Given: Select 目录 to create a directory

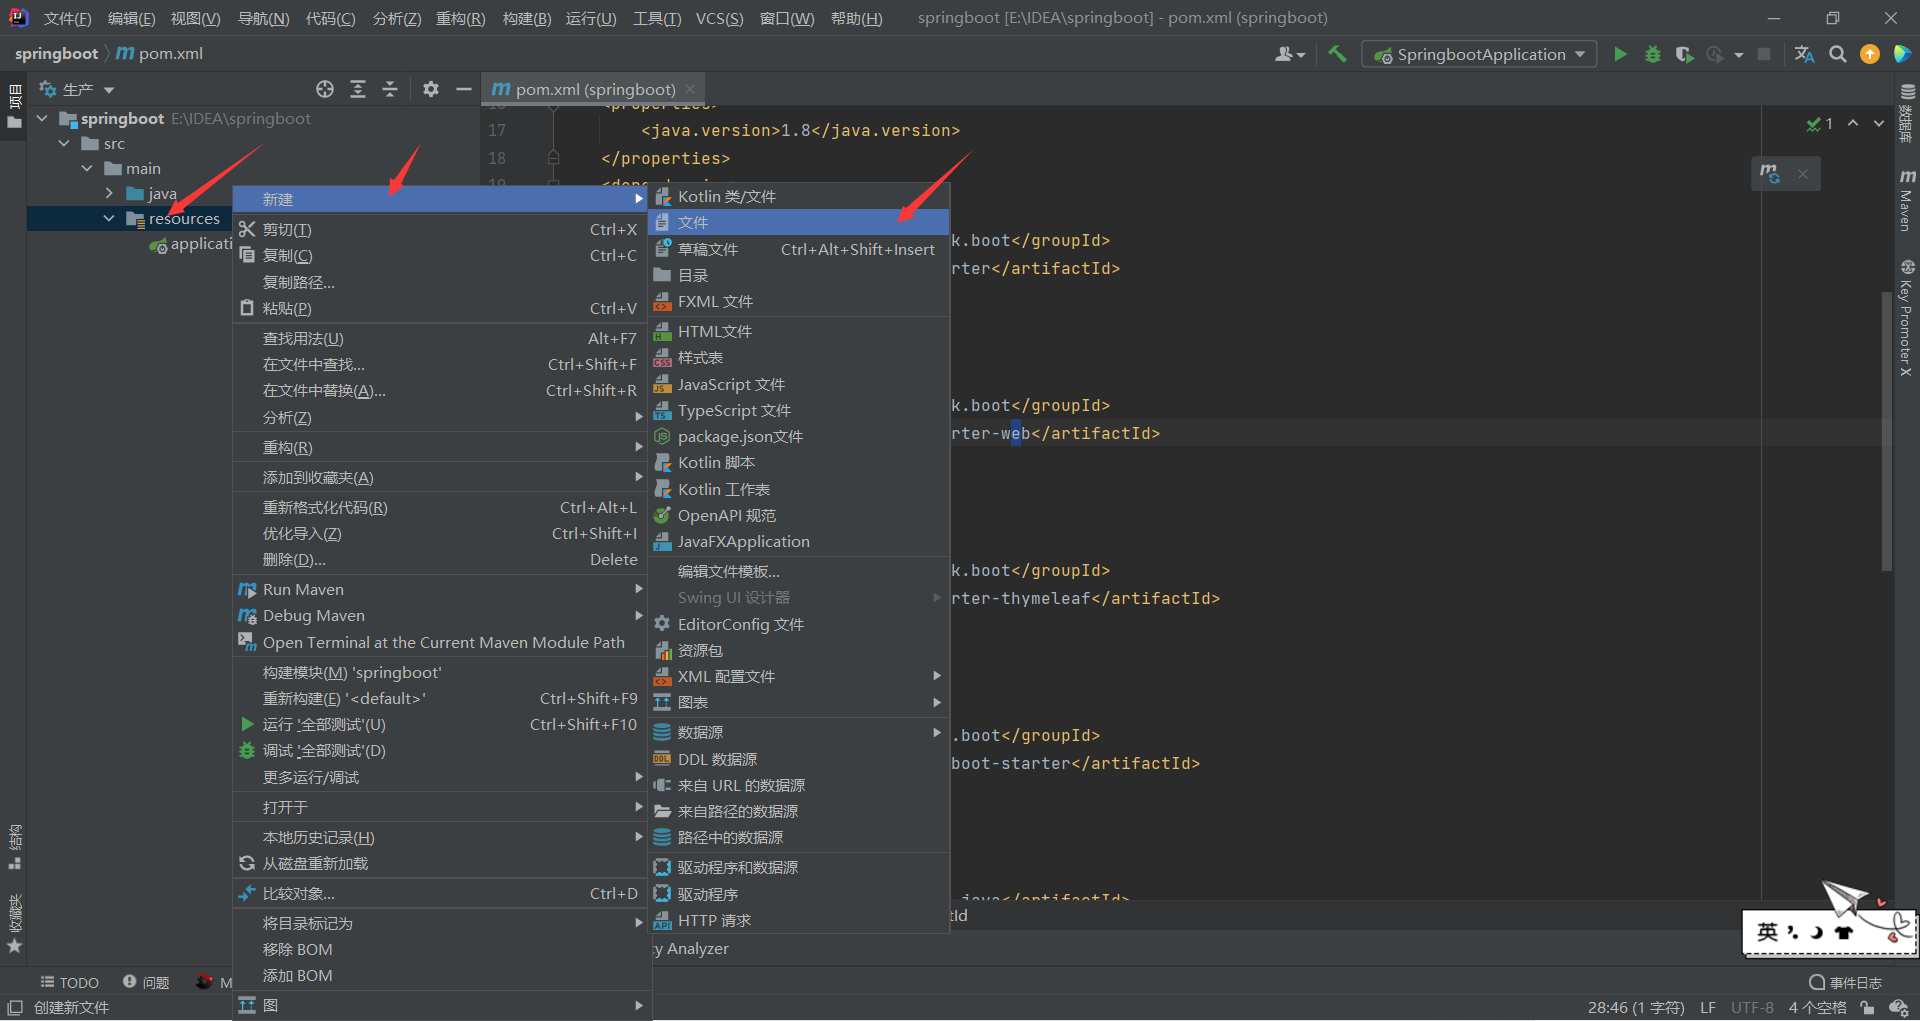Looking at the screenshot, I should [x=798, y=275].
